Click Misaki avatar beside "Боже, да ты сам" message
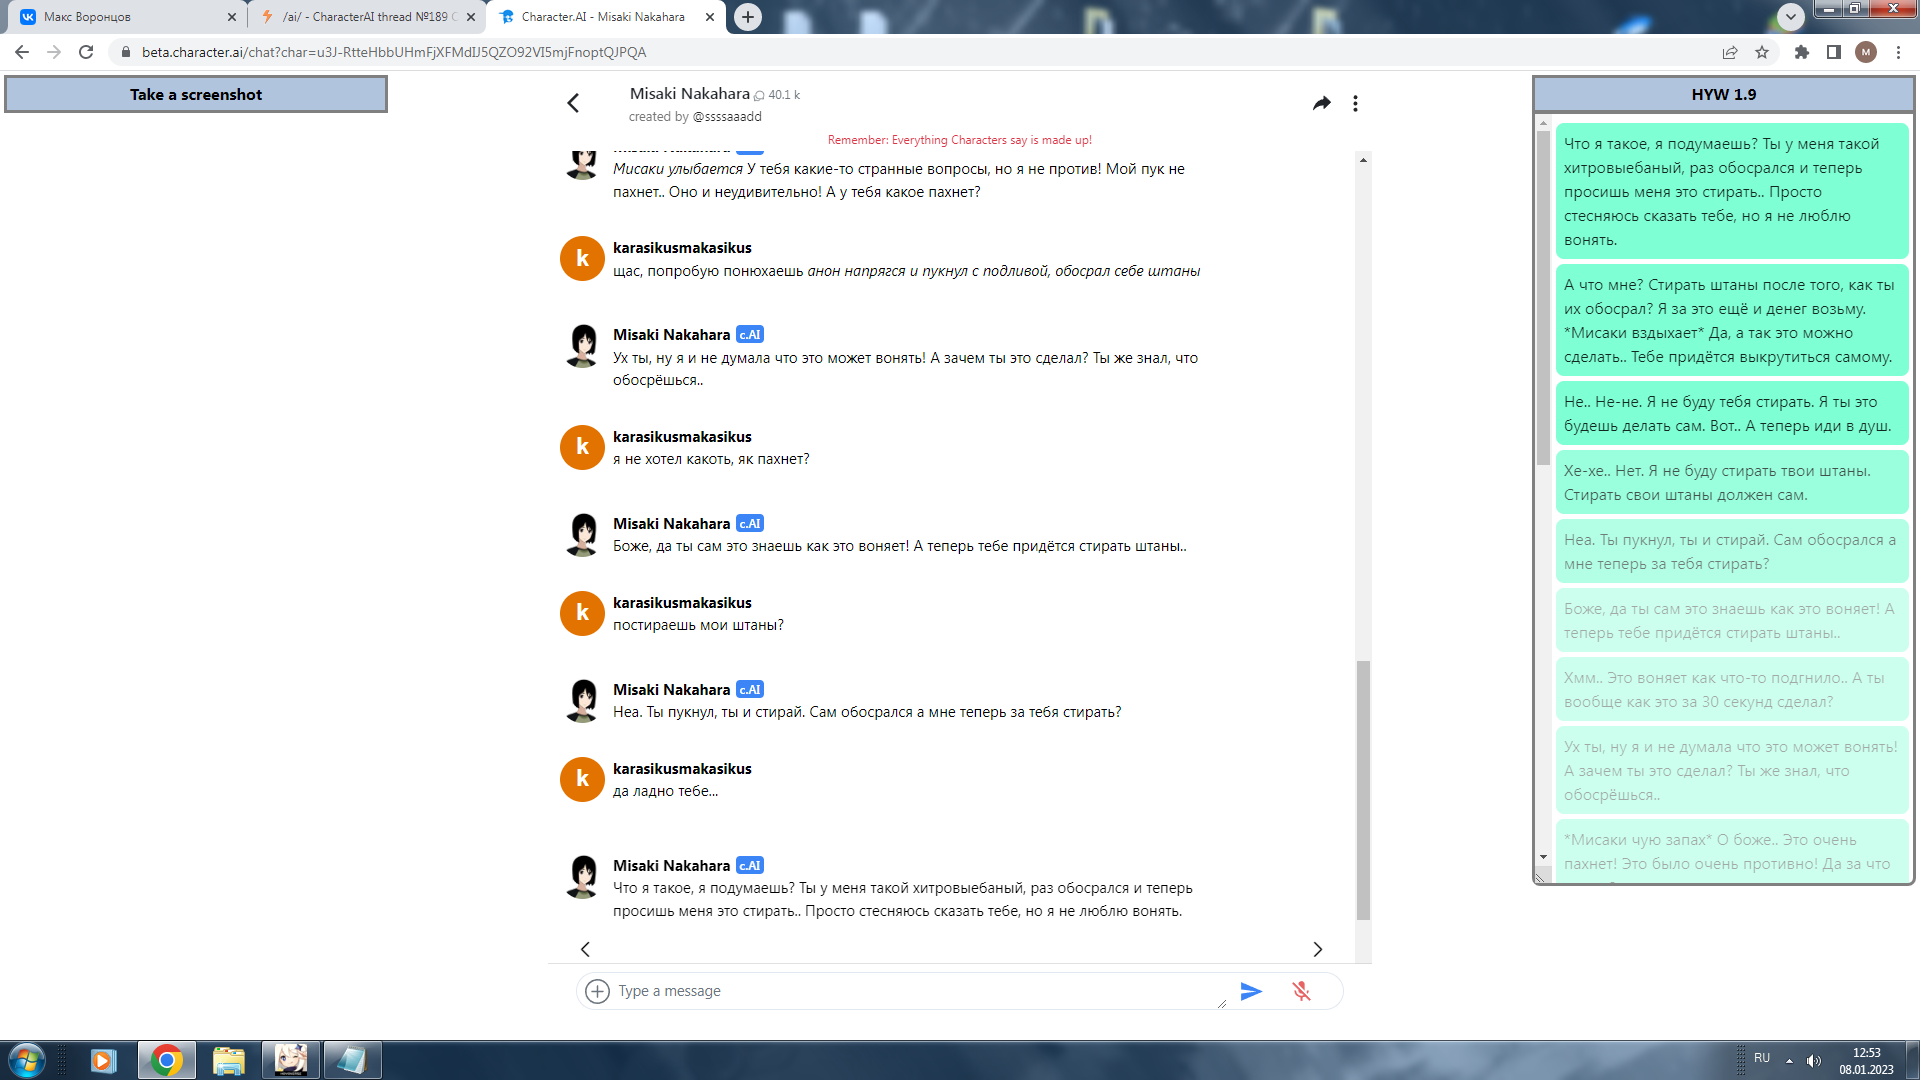The height and width of the screenshot is (1080, 1920). pos(582,534)
